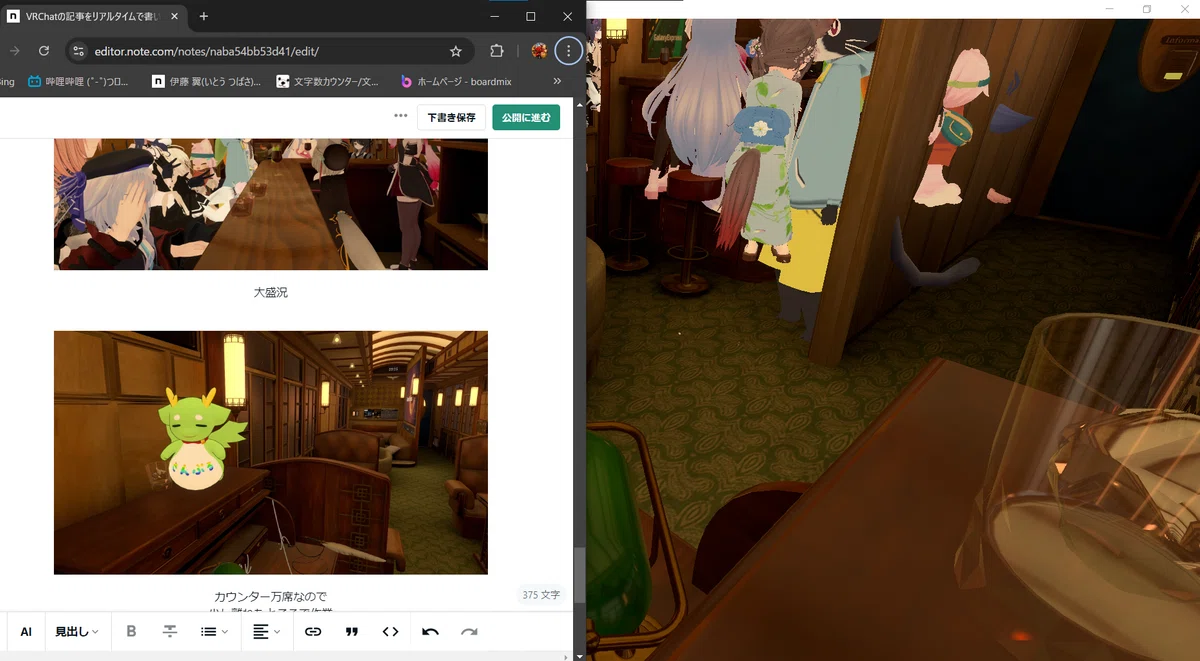The height and width of the screenshot is (661, 1200).
Task: Open the bullet list style dropdown
Action: (214, 632)
